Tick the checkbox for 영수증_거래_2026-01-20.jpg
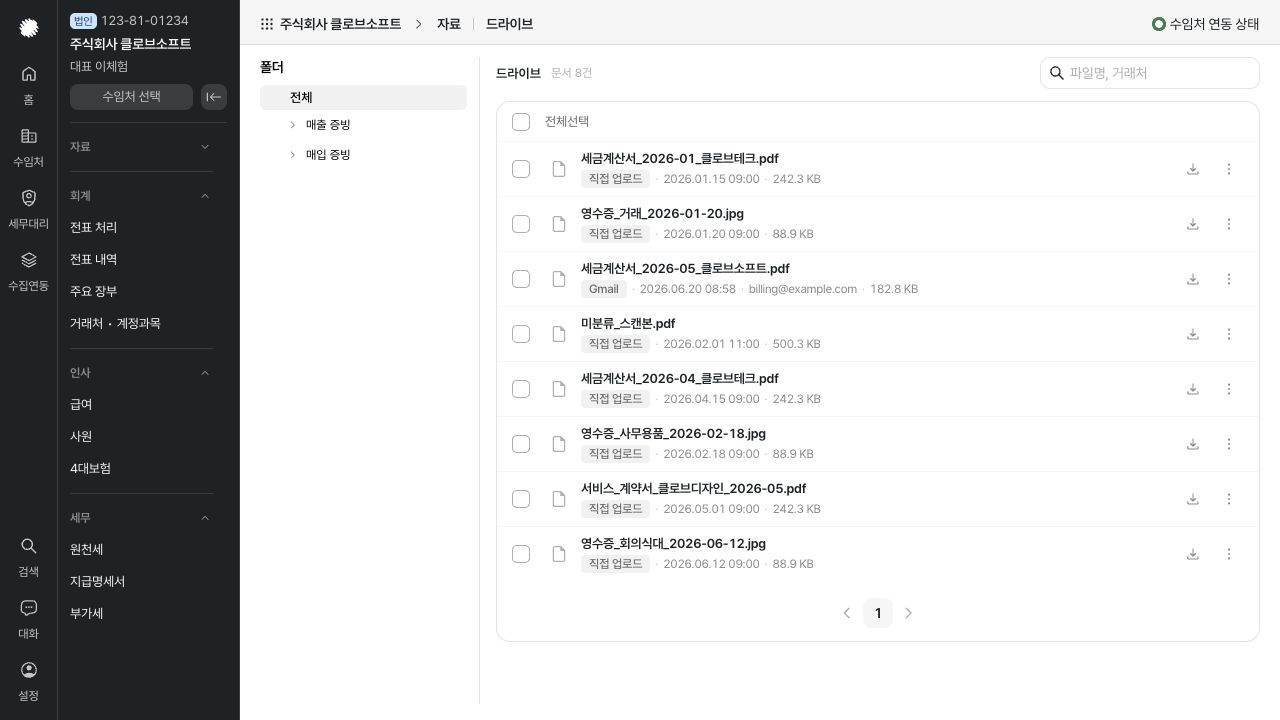Image resolution: width=1280 pixels, height=720 pixels. 521,224
